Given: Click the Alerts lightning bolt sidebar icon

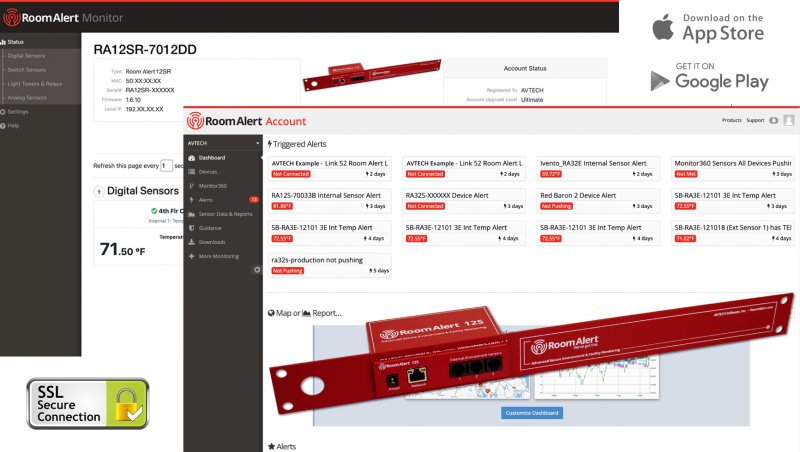Looking at the screenshot, I should (192, 200).
